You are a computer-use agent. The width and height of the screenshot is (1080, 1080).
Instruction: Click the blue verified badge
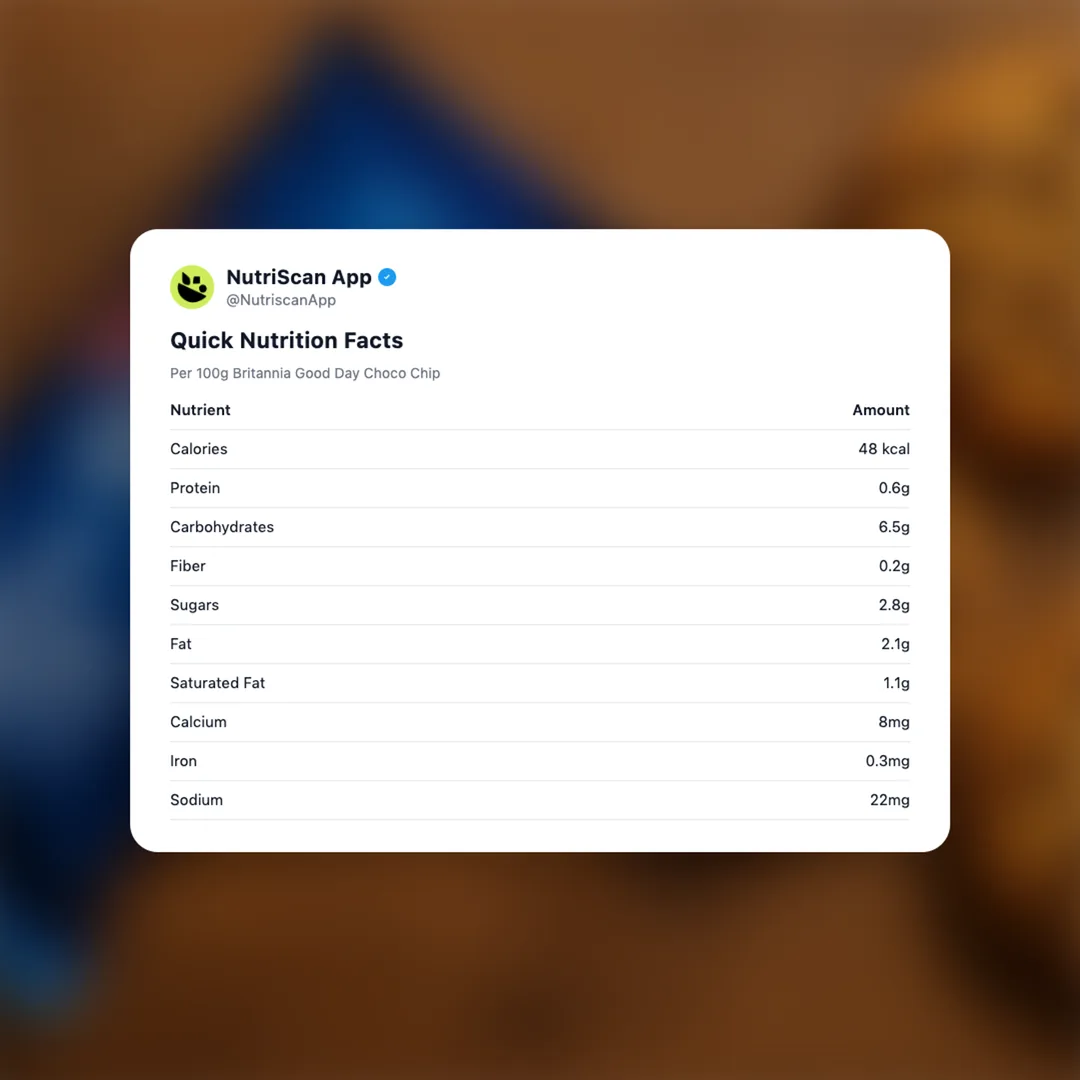click(x=387, y=277)
